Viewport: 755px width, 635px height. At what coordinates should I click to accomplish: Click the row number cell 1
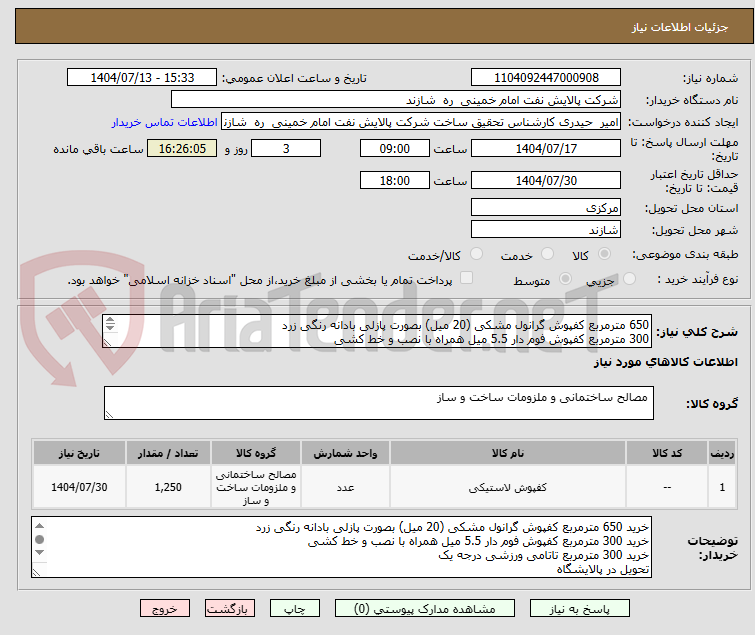tap(722, 487)
